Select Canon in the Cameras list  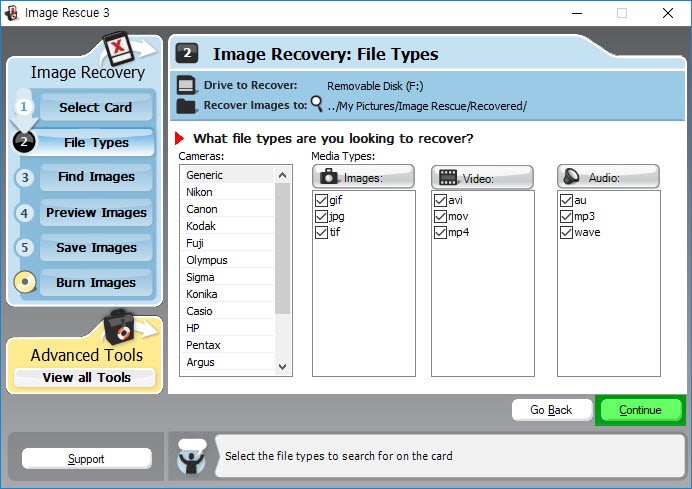click(228, 209)
